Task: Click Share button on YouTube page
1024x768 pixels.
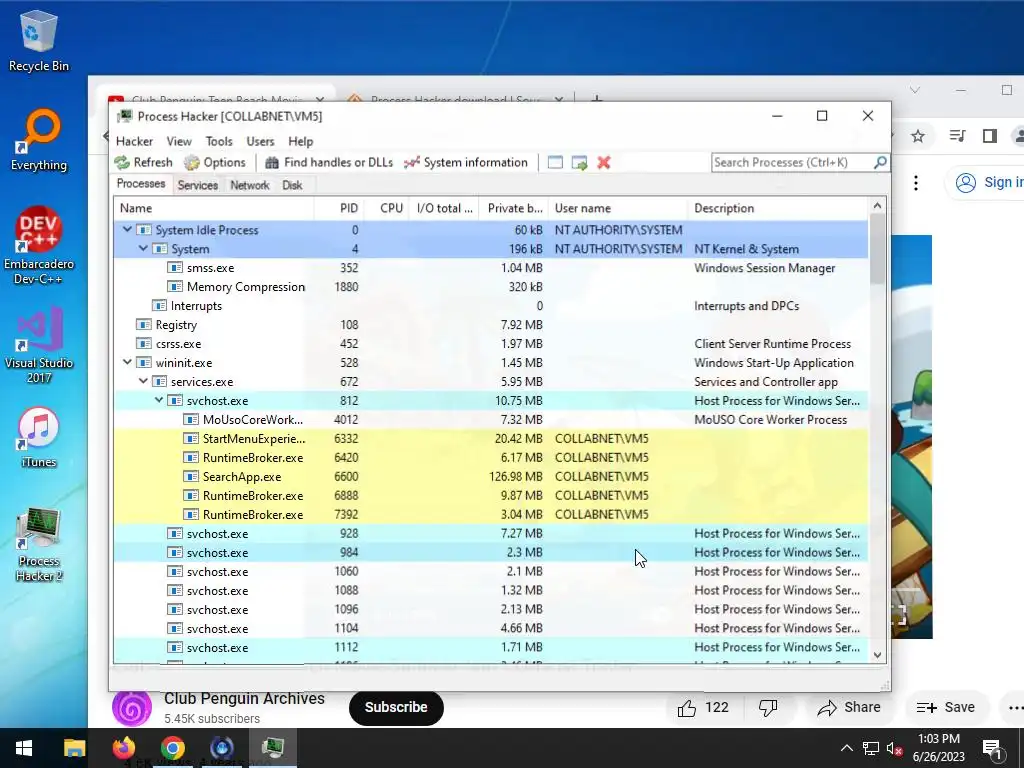Action: 849,708
